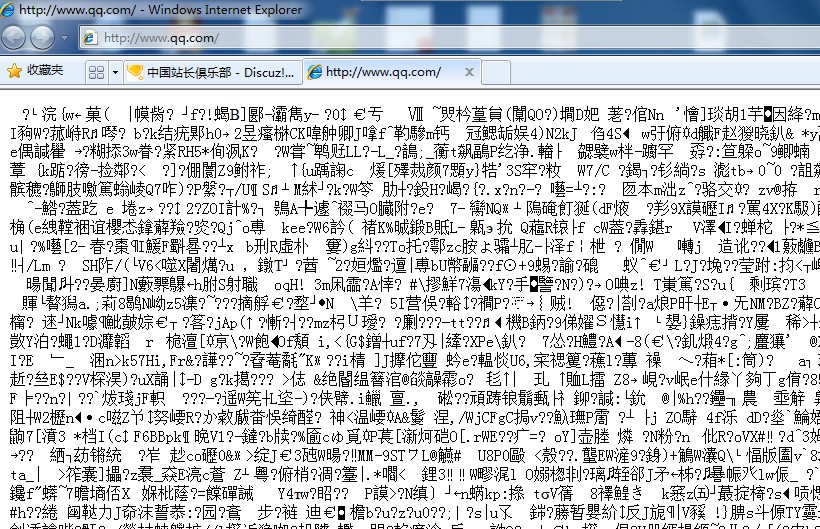Close the http://www.qq.com/ tab
The image size is (820, 529).
[469, 72]
